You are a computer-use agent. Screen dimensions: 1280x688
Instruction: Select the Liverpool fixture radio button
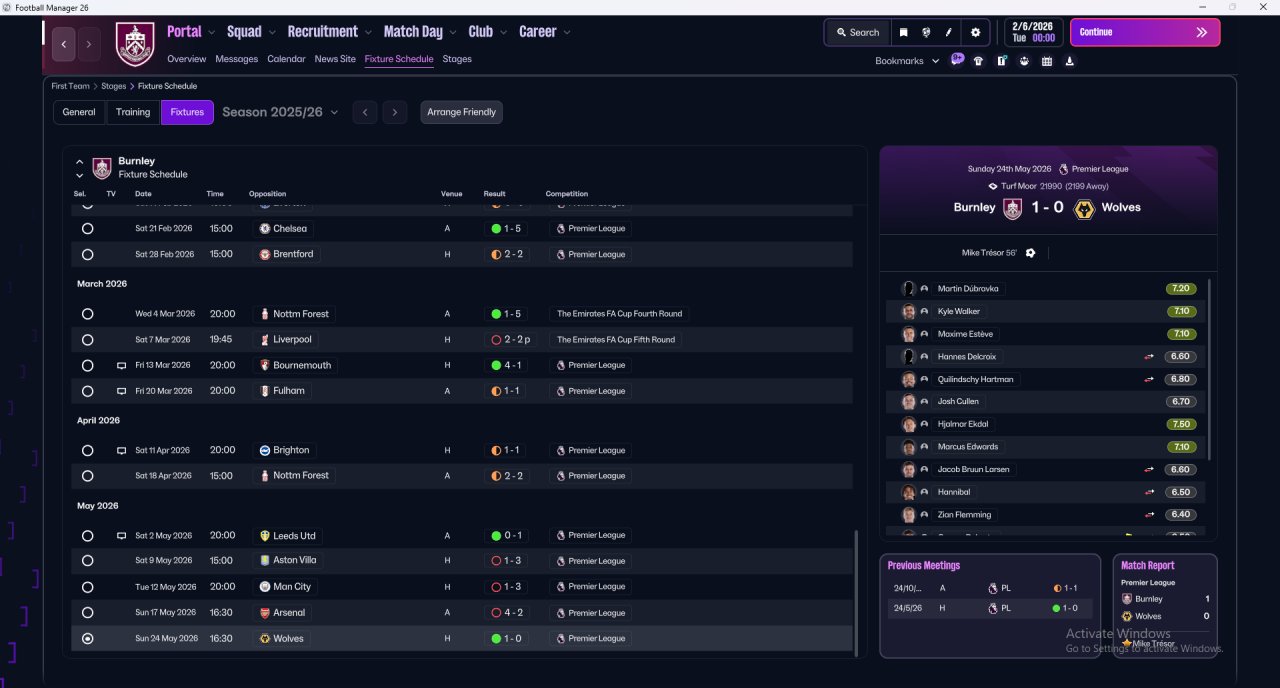(x=88, y=340)
